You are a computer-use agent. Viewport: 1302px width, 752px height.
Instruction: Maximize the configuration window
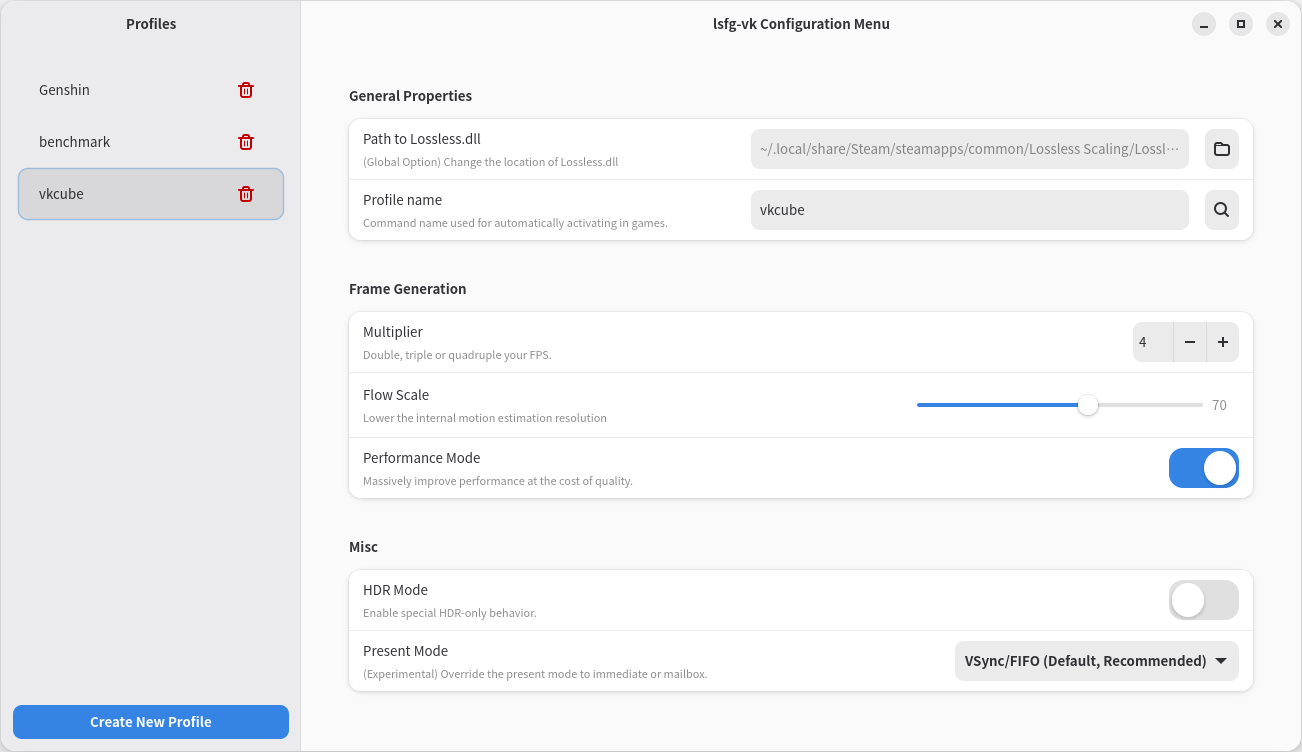pos(1240,24)
